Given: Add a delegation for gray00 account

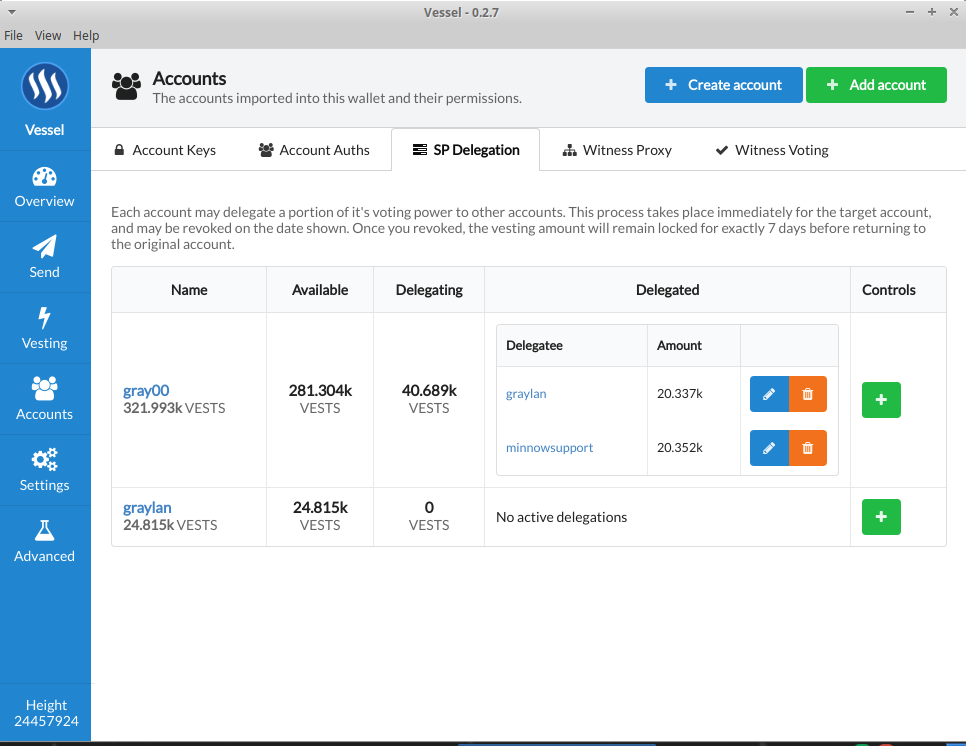Looking at the screenshot, I should coord(881,400).
